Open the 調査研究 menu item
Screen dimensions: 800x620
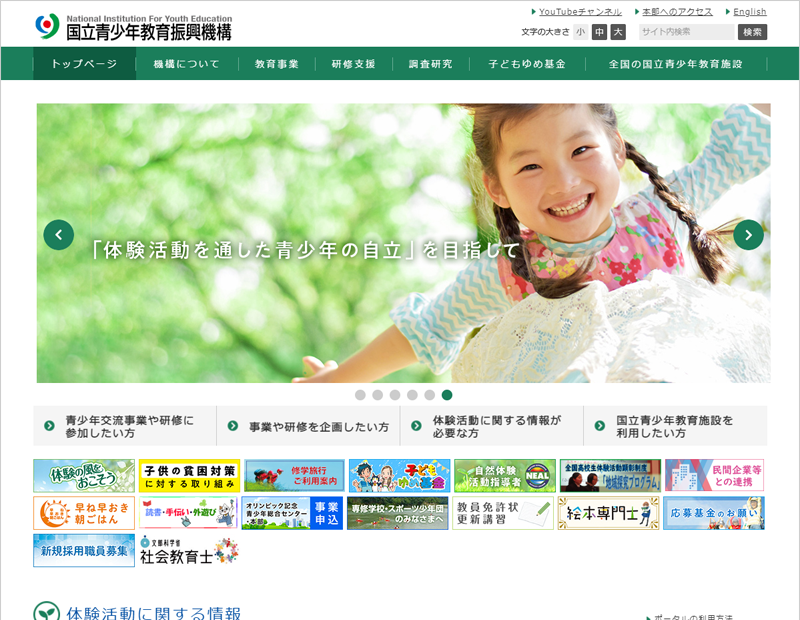click(431, 64)
